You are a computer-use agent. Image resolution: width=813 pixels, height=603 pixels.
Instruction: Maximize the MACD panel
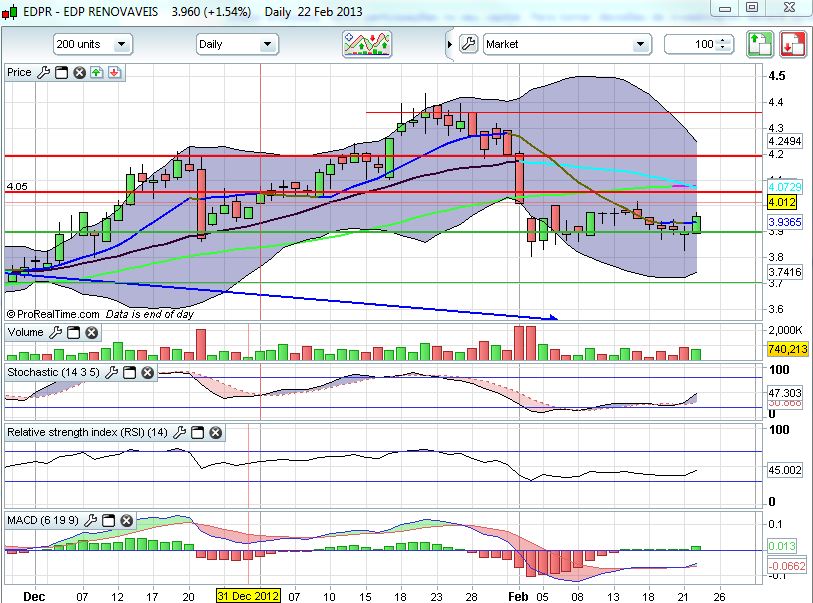pos(108,521)
